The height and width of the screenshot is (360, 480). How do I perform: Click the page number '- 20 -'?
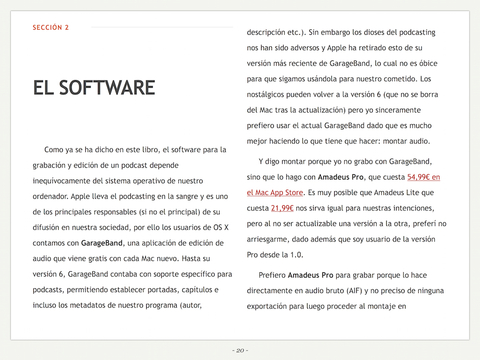[x=240, y=350]
